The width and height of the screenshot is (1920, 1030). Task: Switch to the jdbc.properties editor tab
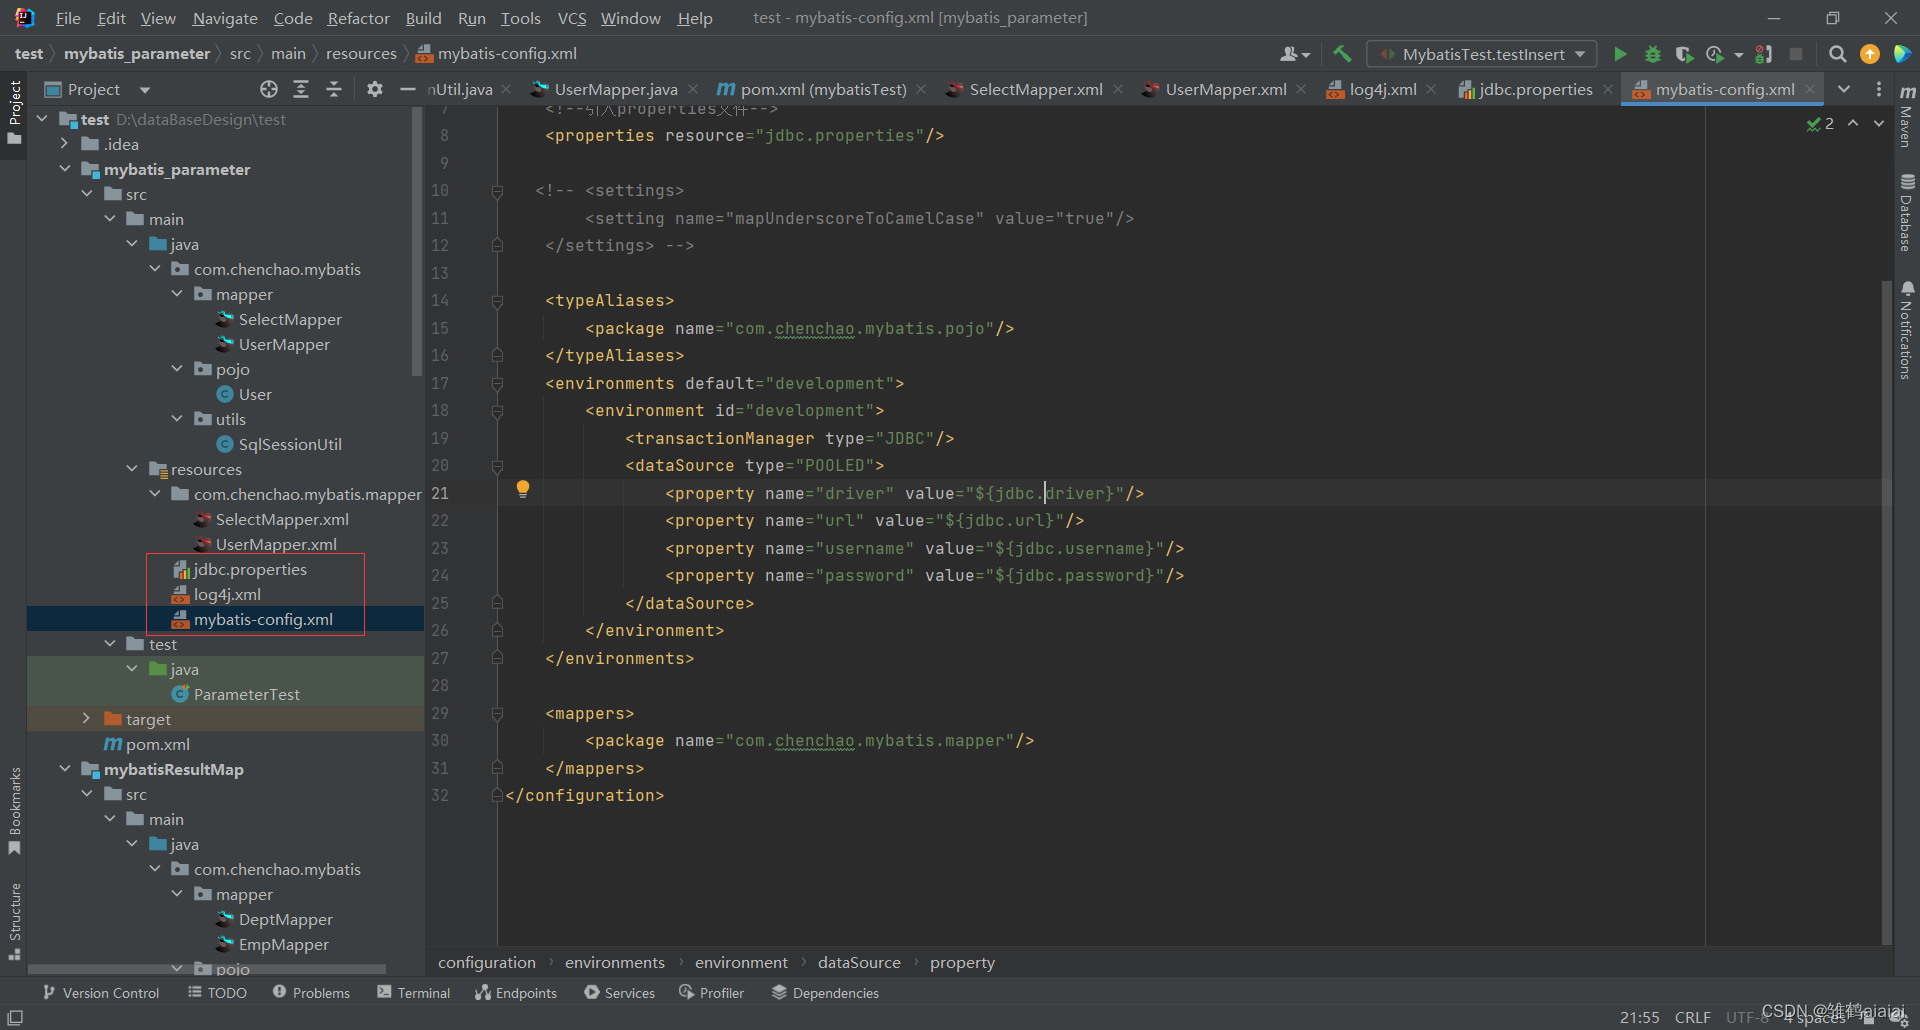[x=1534, y=89]
